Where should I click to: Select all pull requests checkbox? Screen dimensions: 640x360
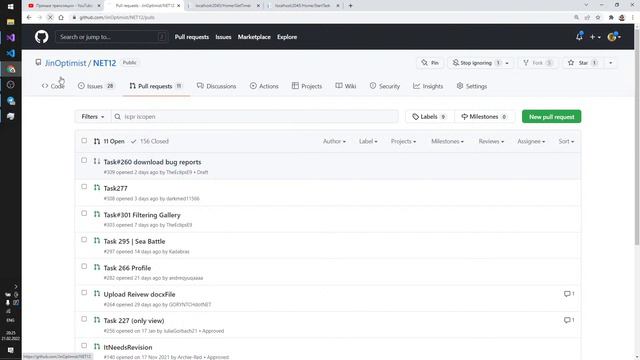tap(84, 141)
